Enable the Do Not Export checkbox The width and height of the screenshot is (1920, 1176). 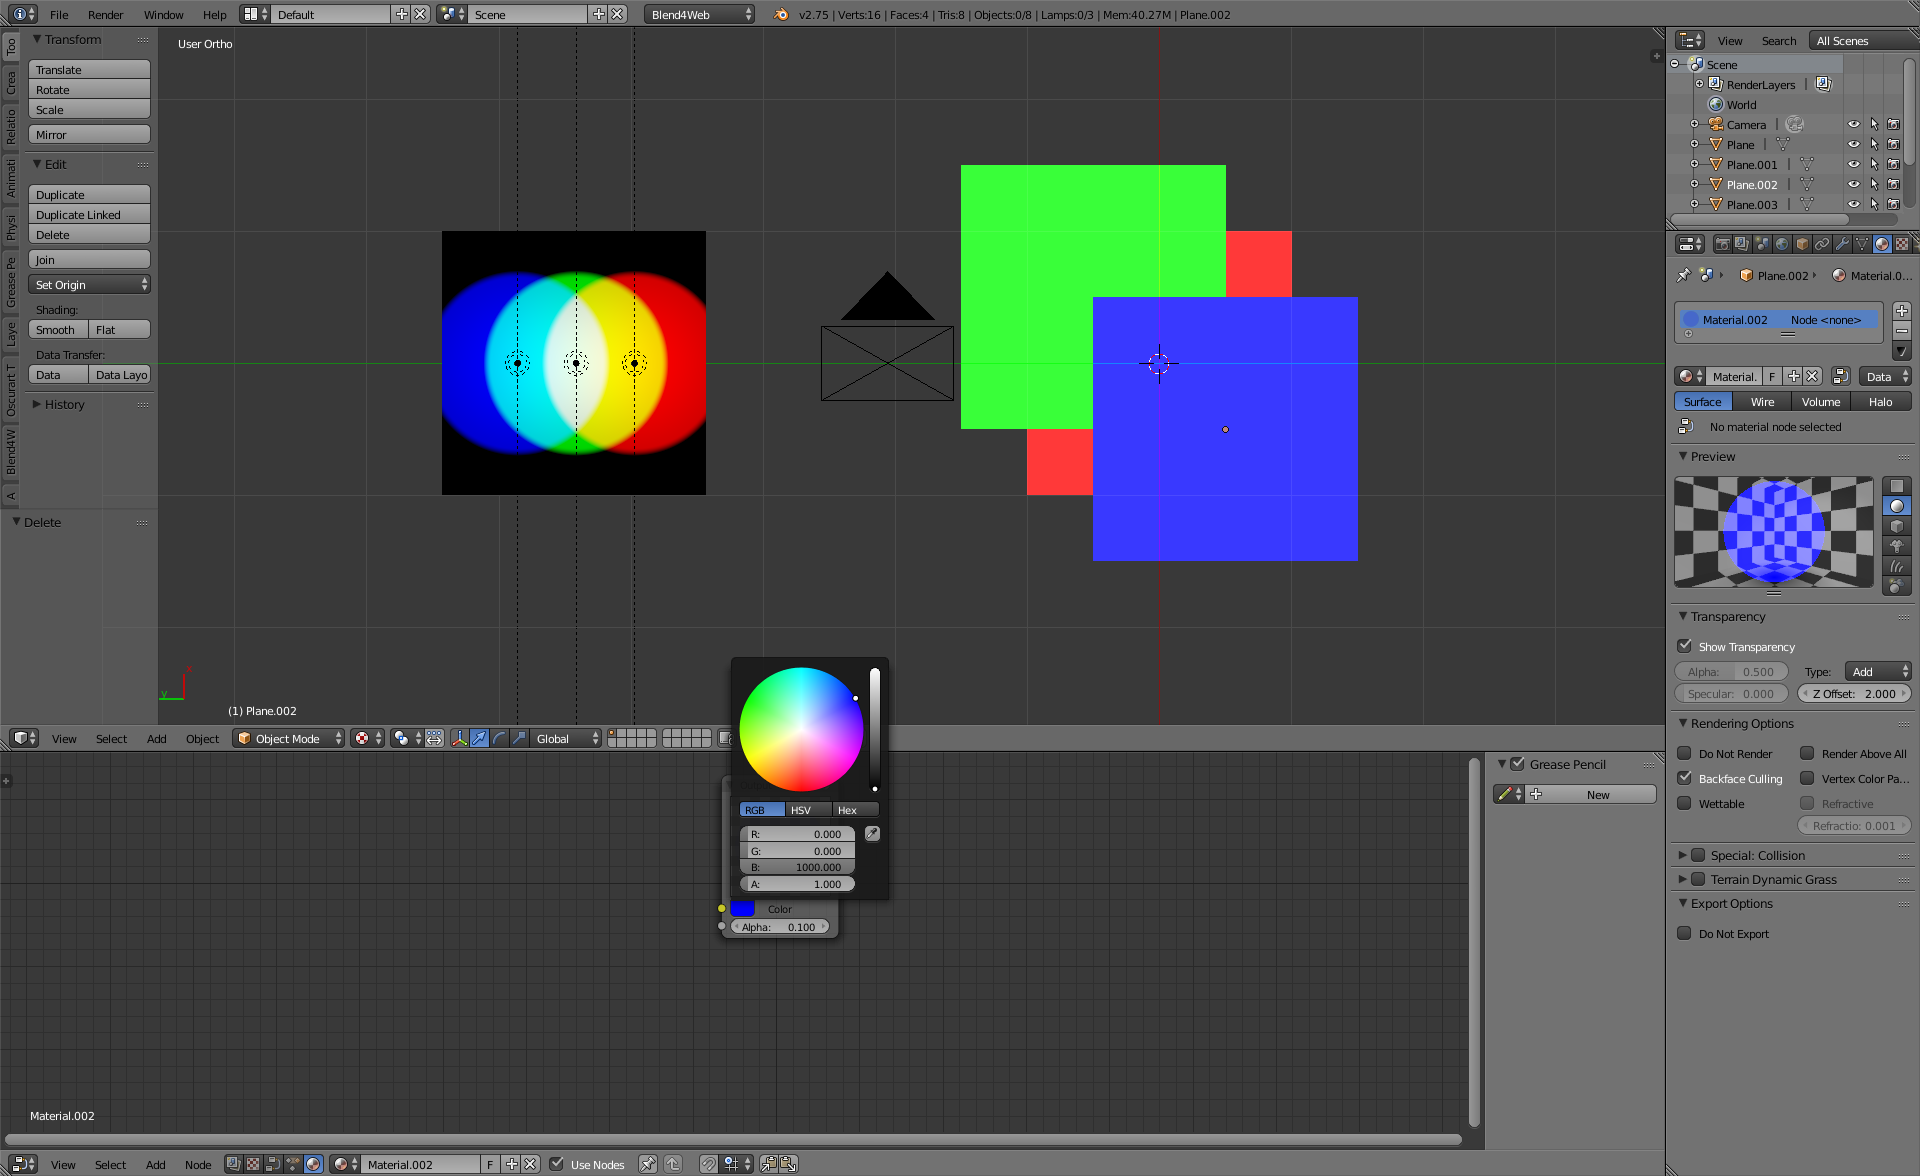pyautogui.click(x=1686, y=933)
